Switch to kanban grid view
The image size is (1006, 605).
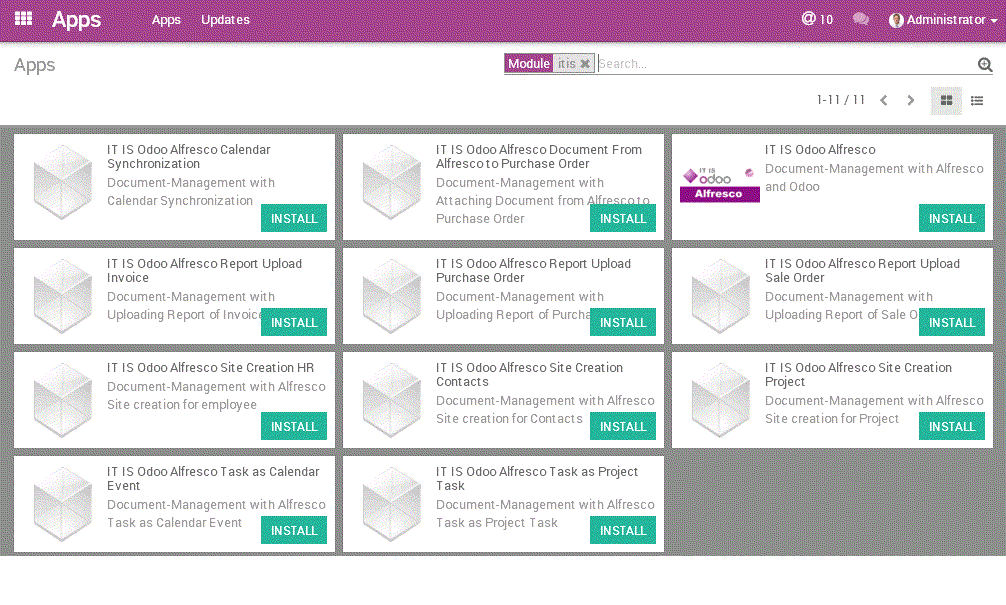pyautogui.click(x=946, y=100)
